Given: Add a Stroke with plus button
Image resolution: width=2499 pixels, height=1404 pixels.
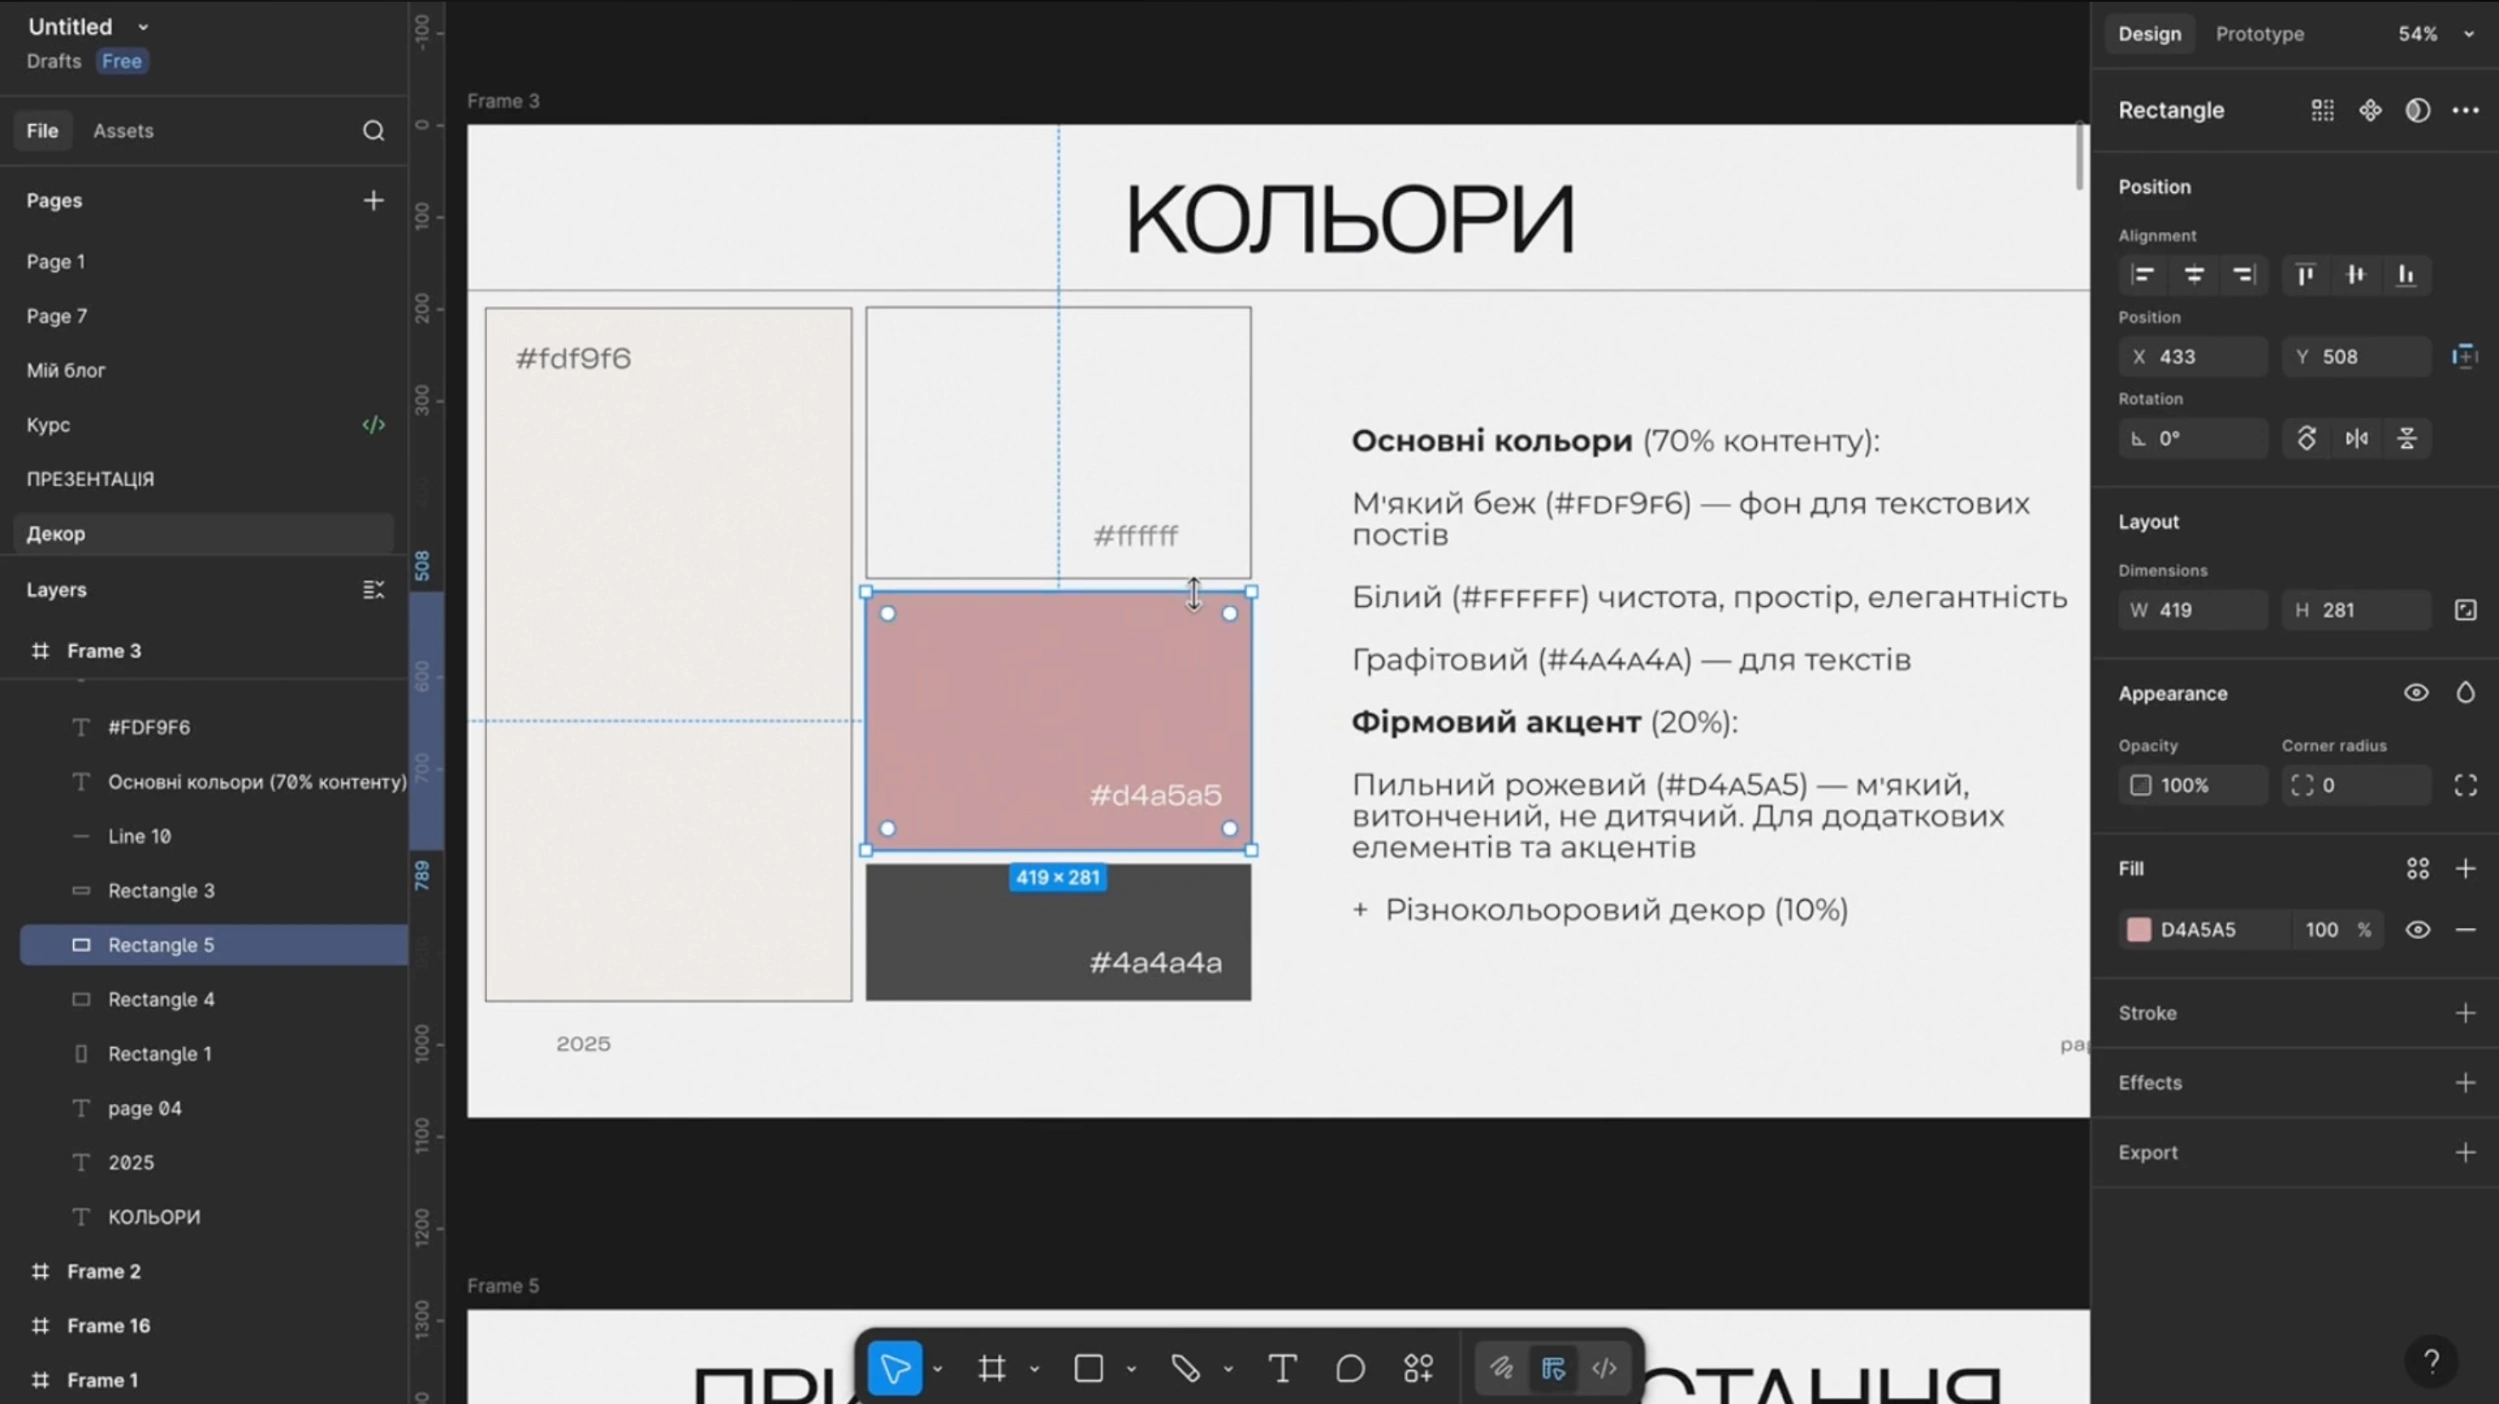Looking at the screenshot, I should 2465,1013.
